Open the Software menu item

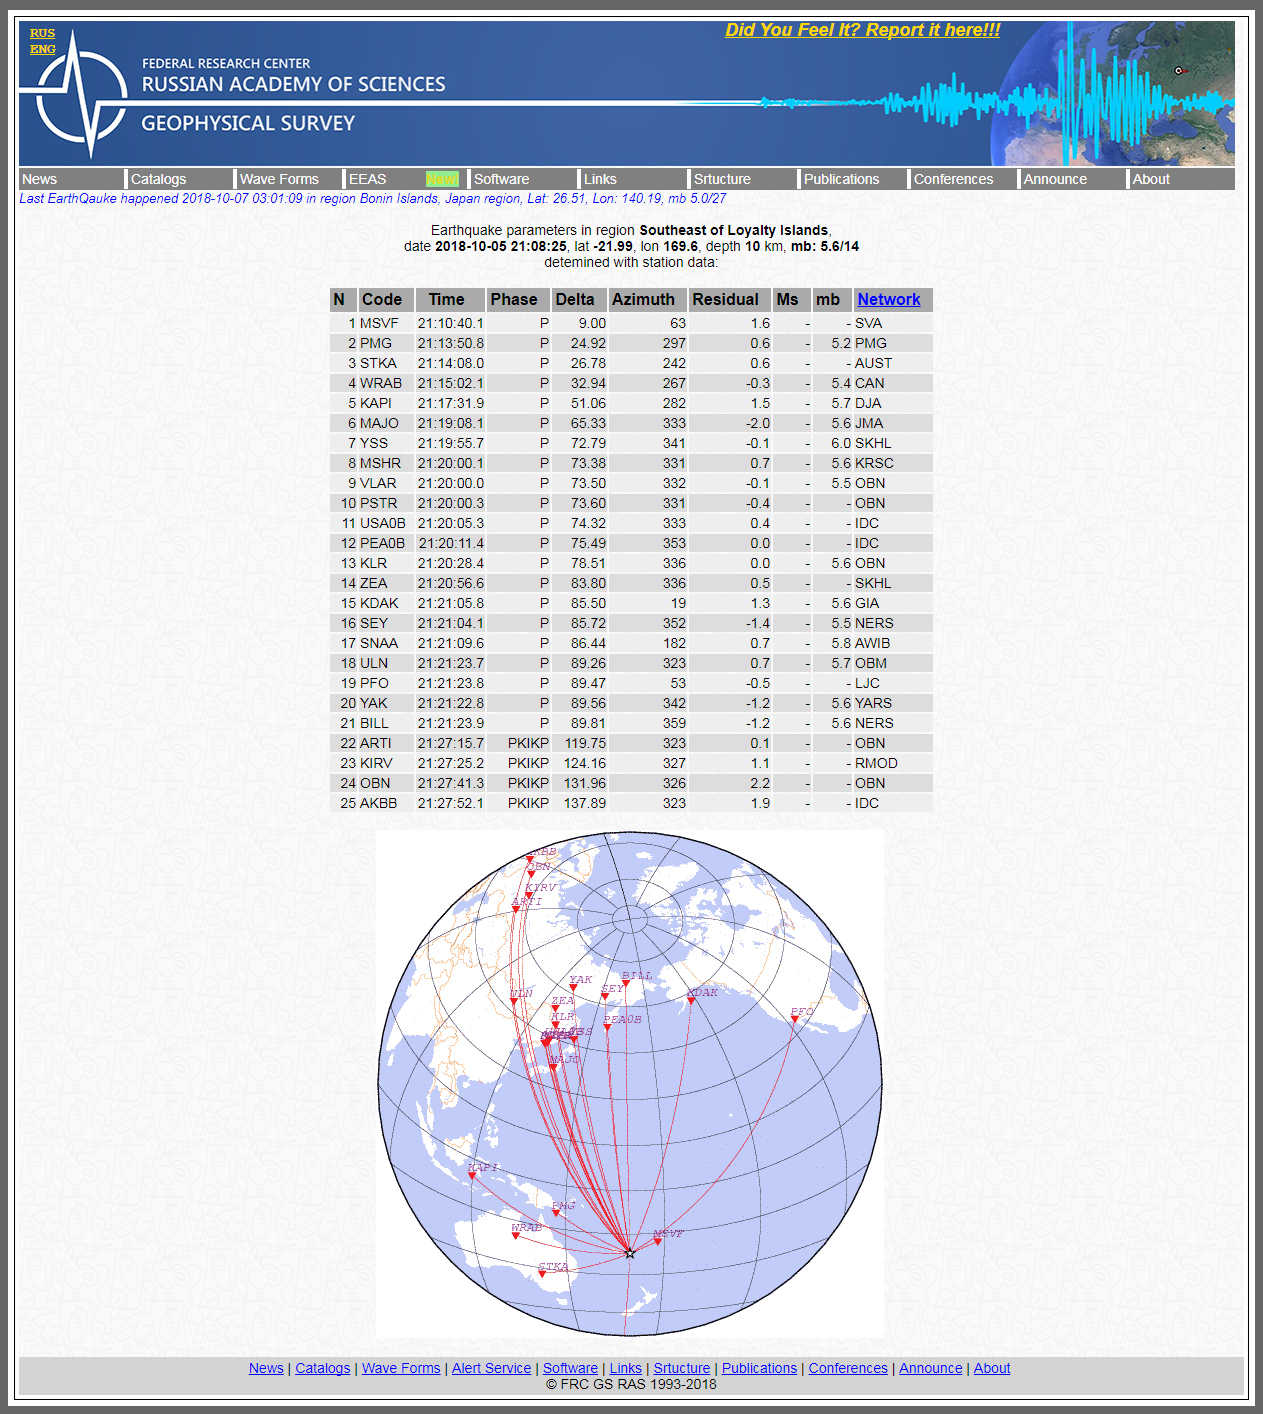(x=501, y=179)
